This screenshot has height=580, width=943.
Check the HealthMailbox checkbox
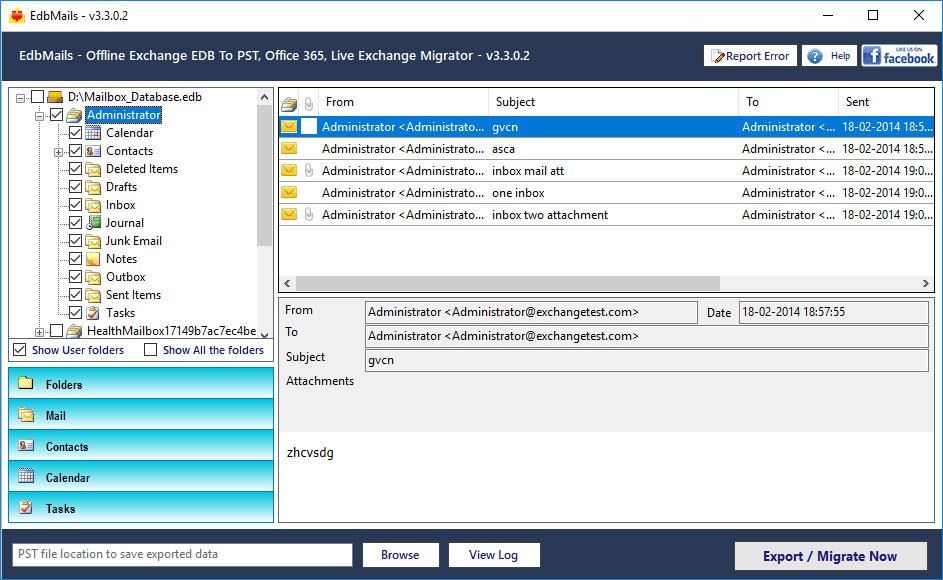point(56,331)
